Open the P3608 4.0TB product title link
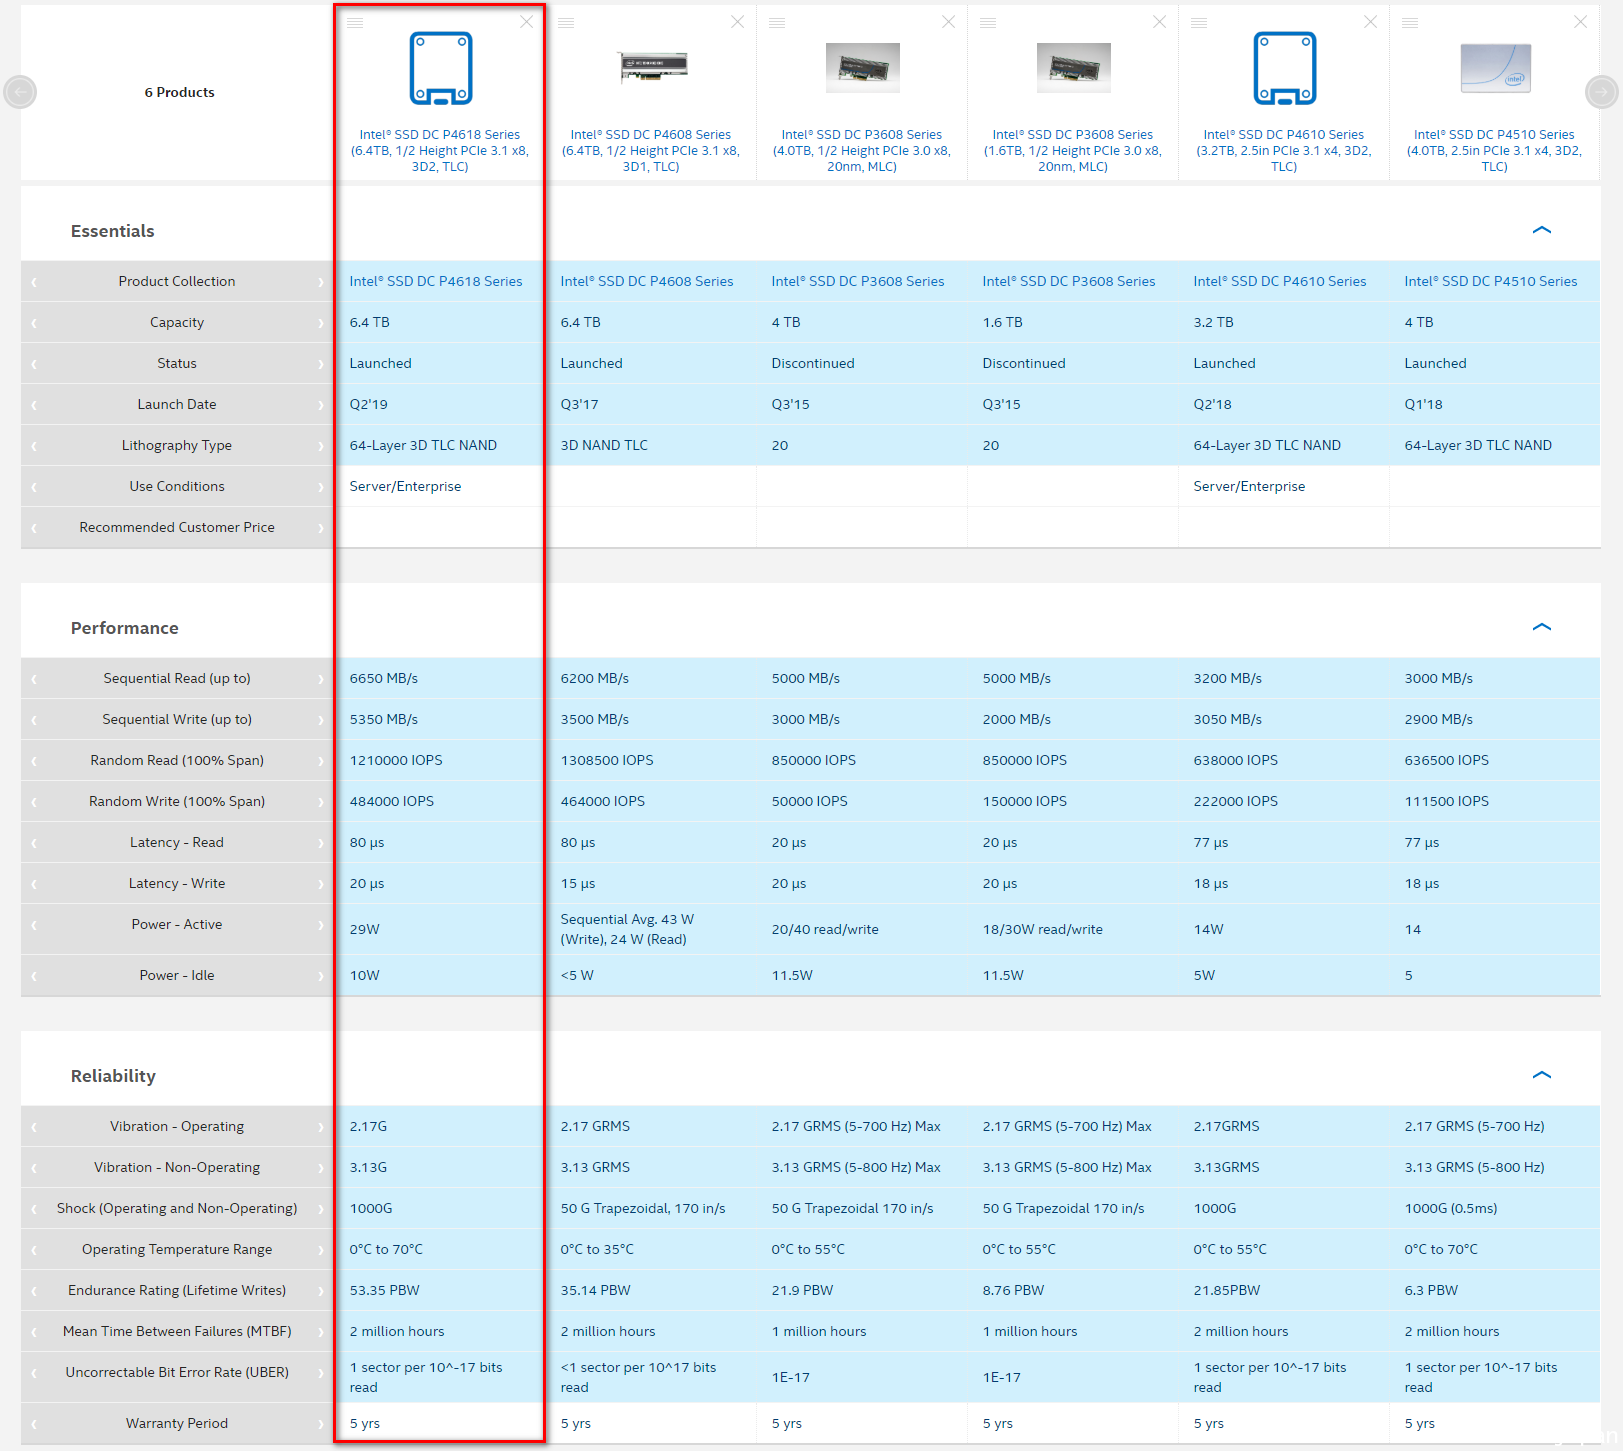 point(862,150)
